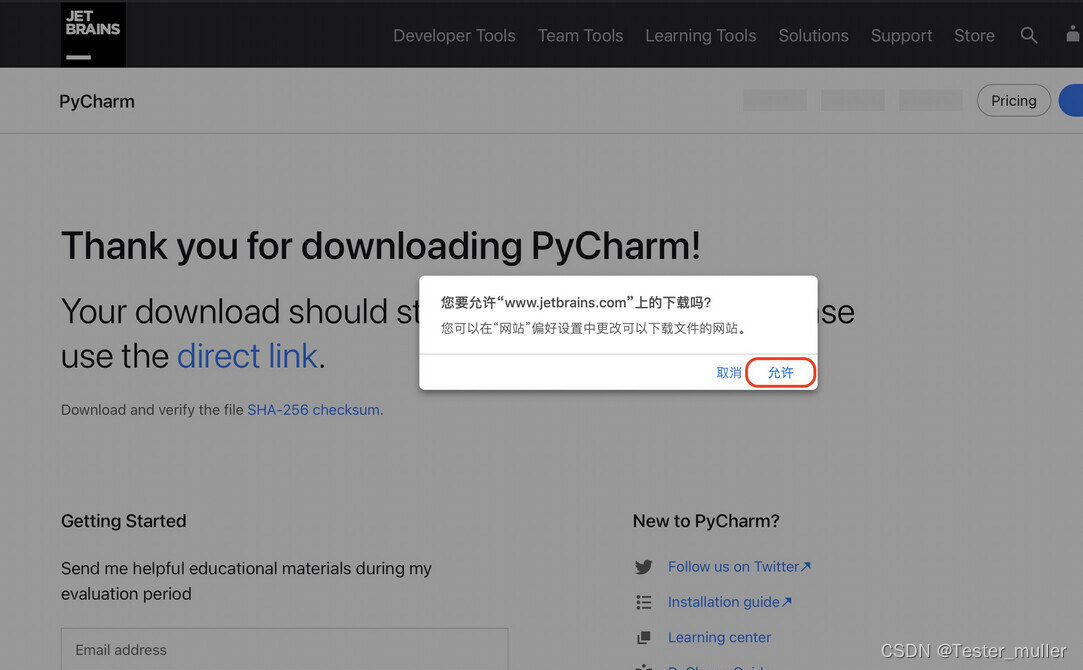Open the Learning center link

coord(719,637)
